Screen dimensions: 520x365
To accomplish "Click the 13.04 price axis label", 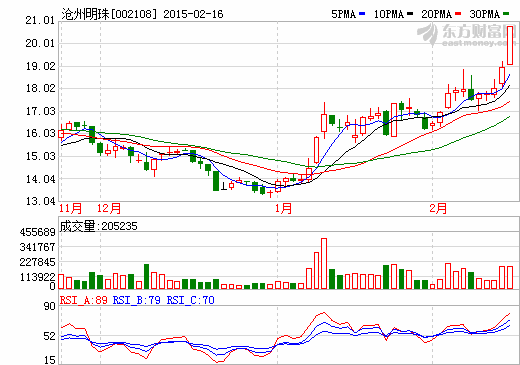I will point(40,201).
